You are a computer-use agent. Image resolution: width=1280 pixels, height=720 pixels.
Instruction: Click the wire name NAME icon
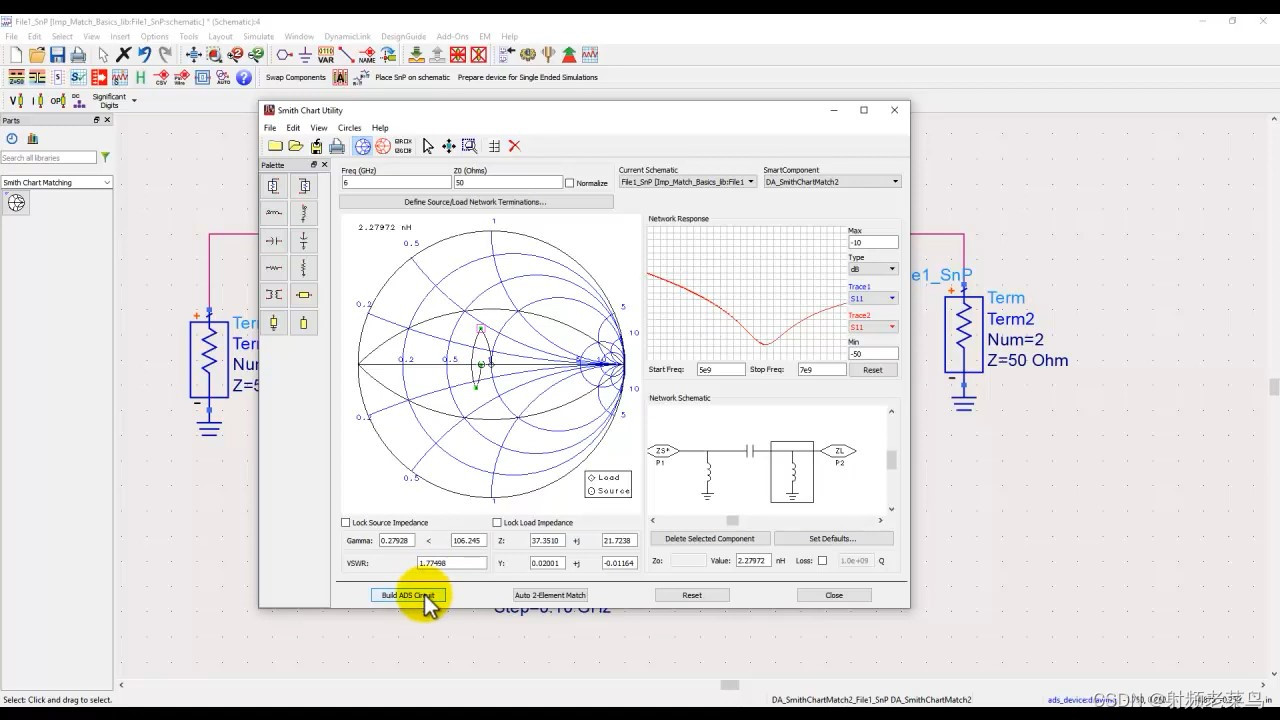367,55
